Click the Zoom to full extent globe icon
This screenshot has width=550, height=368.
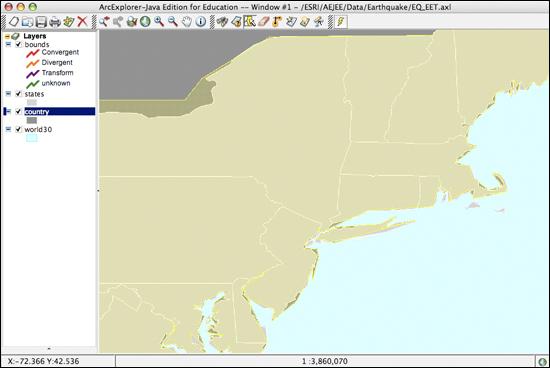coord(145,22)
